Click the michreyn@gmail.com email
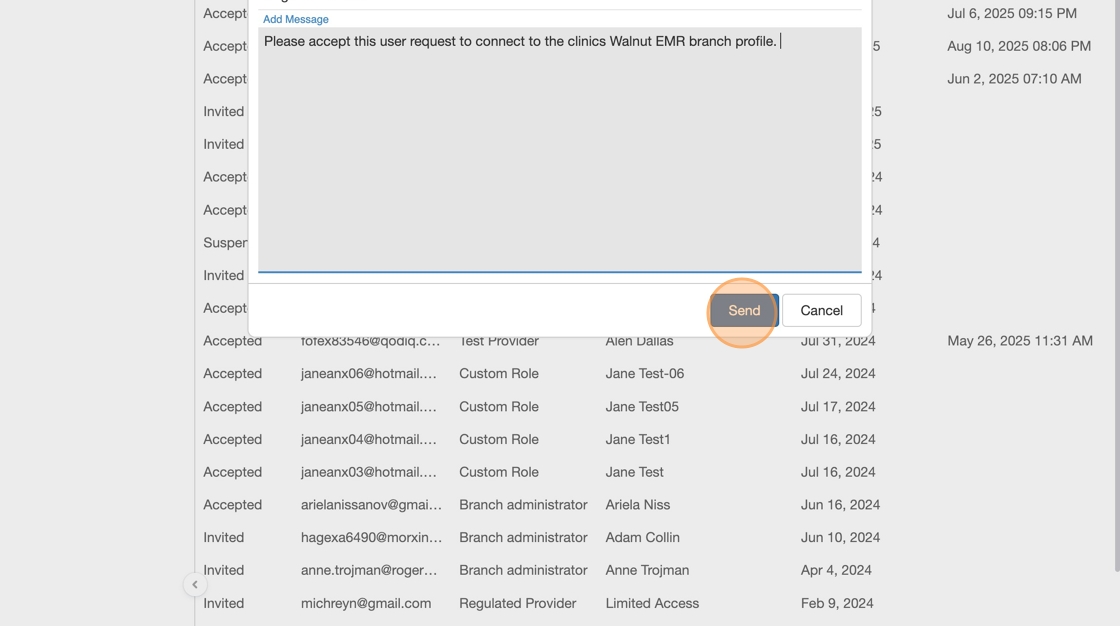Viewport: 1120px width, 626px height. coord(366,603)
